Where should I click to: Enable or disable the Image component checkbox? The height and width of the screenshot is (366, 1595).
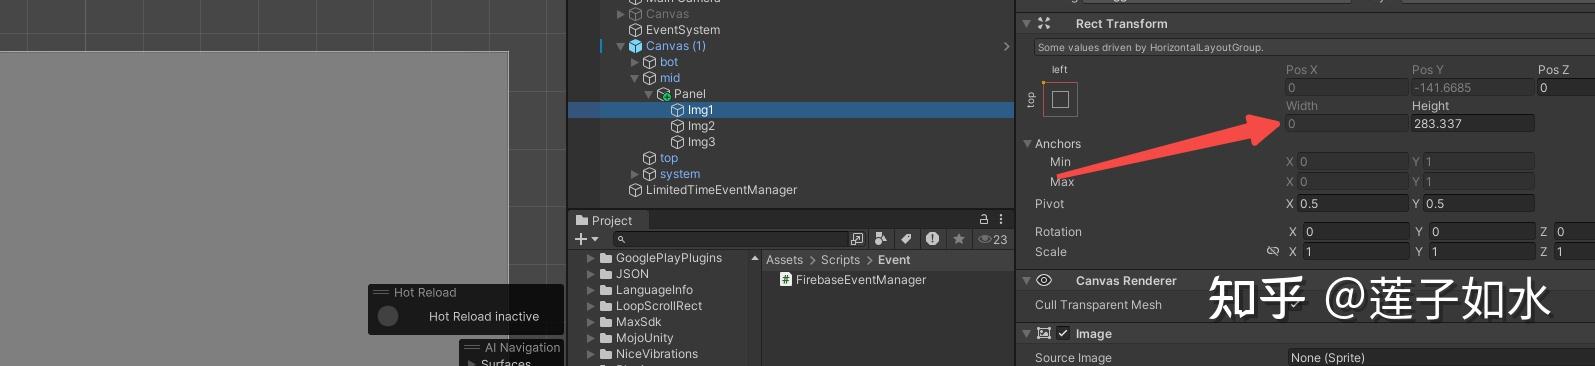click(1063, 334)
